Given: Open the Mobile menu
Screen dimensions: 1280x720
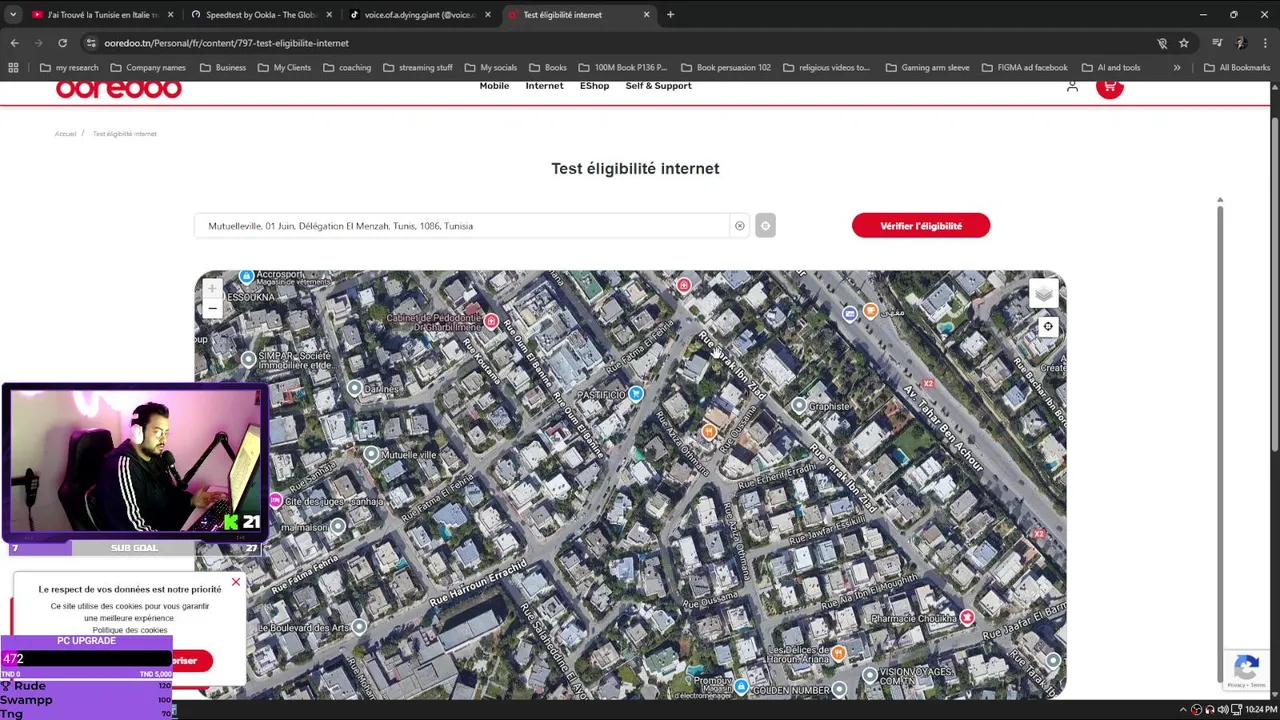Looking at the screenshot, I should [x=494, y=86].
